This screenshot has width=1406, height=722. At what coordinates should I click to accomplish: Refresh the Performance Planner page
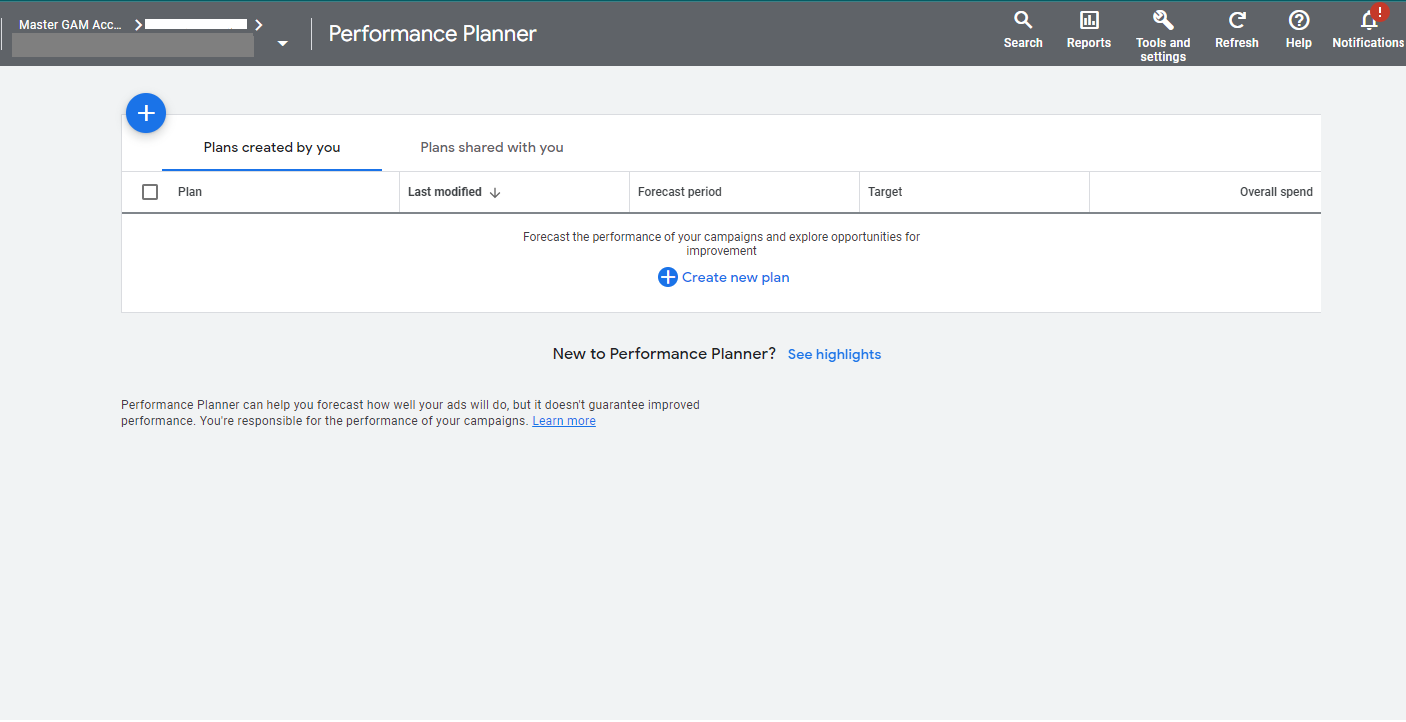tap(1236, 28)
